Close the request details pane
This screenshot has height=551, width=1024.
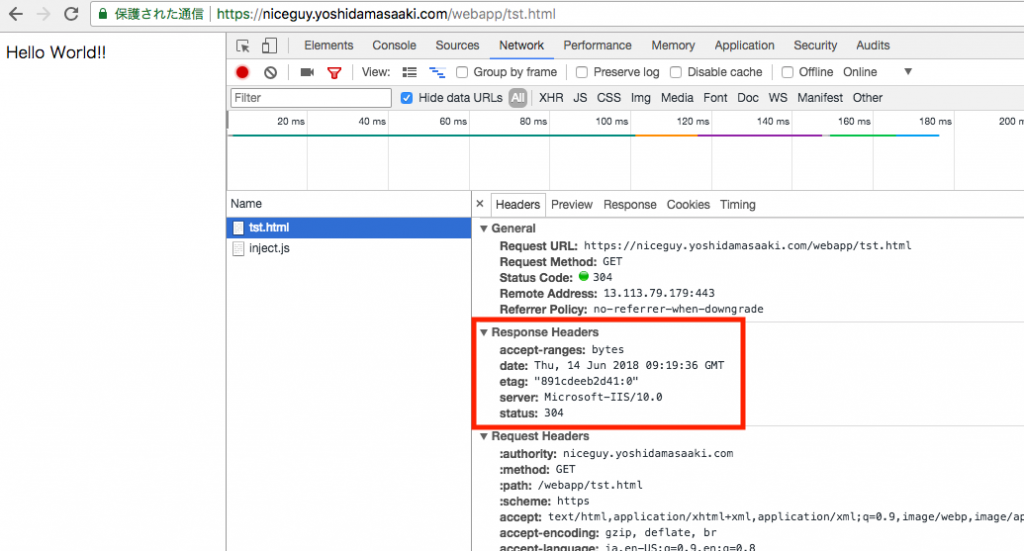480,204
